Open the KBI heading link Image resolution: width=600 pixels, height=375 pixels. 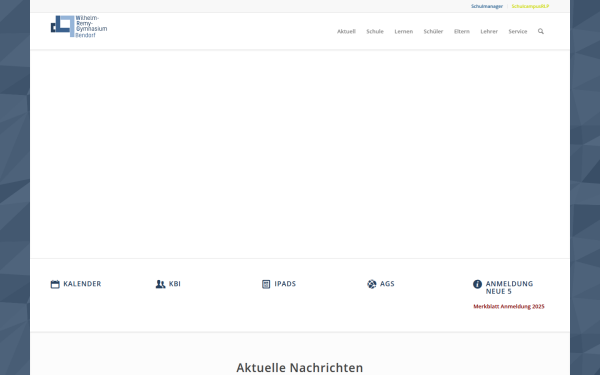(x=175, y=284)
